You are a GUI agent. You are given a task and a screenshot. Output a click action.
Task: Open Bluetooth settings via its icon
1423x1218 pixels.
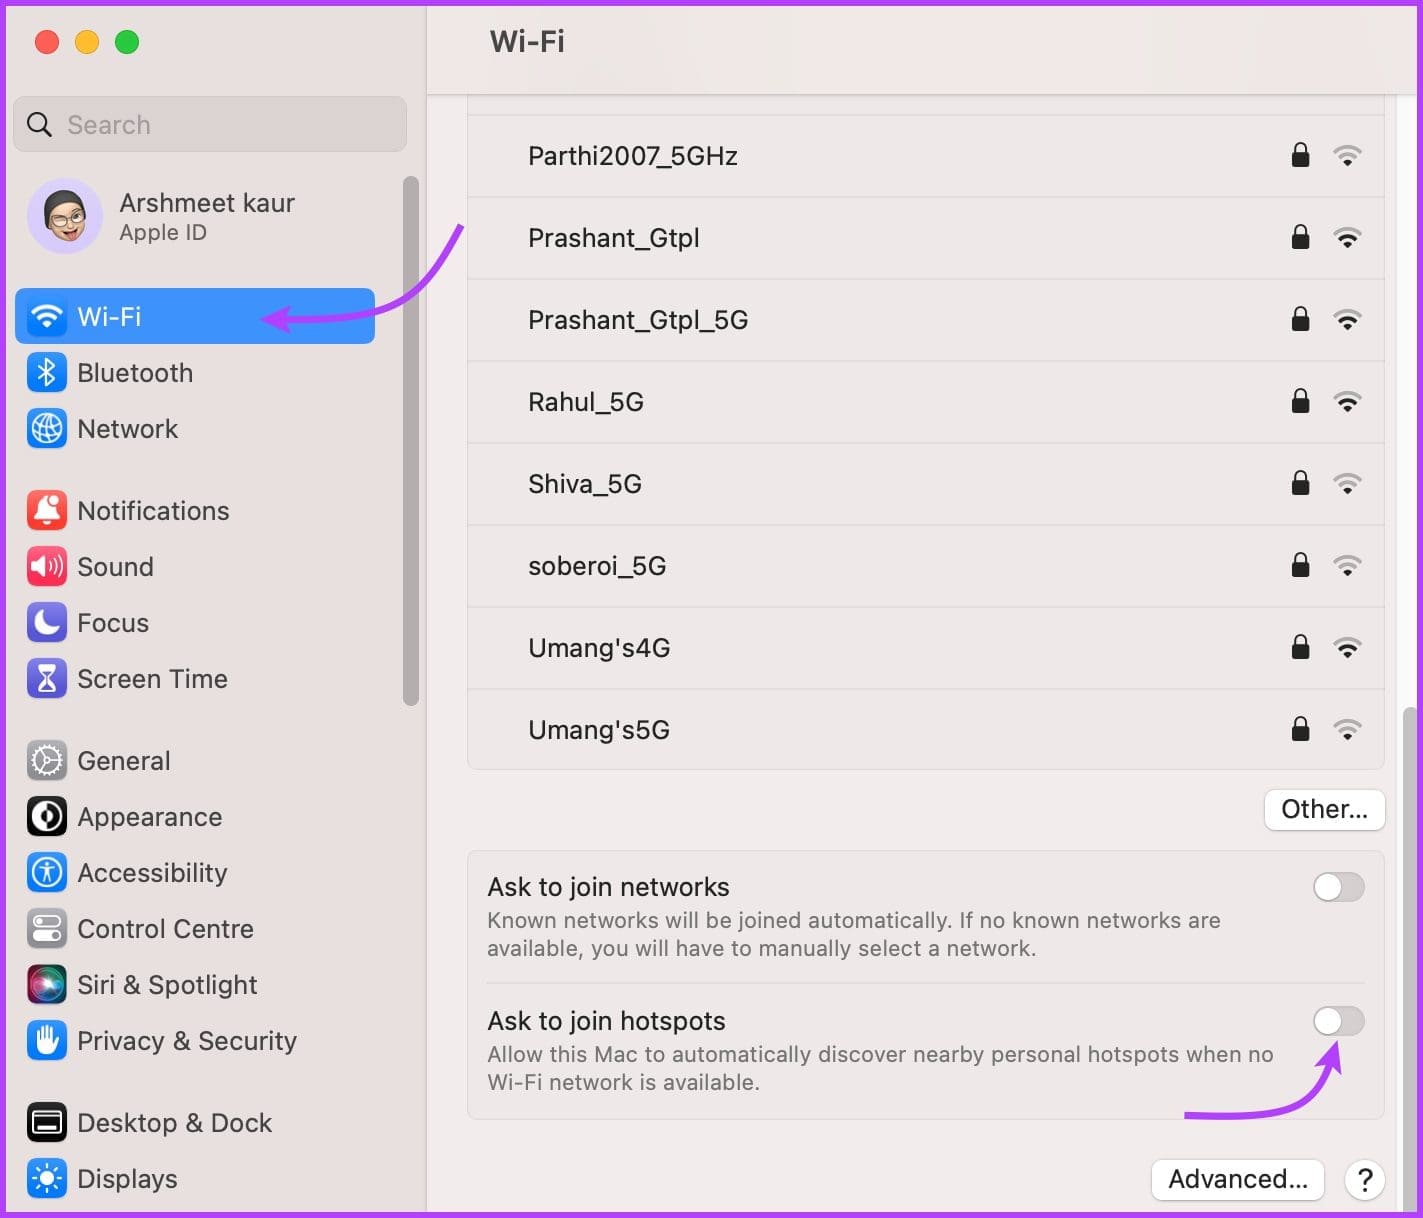(x=46, y=372)
